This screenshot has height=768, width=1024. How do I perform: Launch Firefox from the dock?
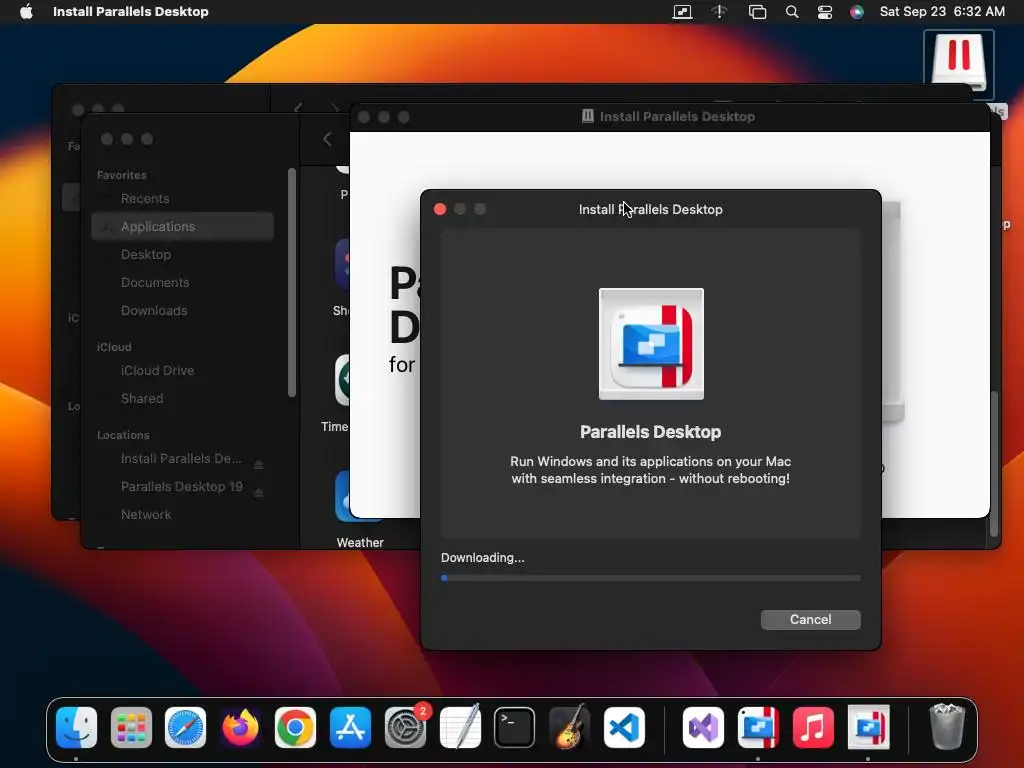point(240,727)
